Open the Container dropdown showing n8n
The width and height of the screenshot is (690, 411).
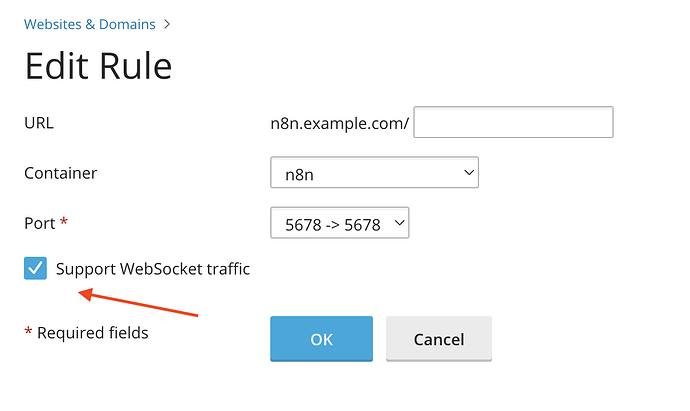[374, 173]
